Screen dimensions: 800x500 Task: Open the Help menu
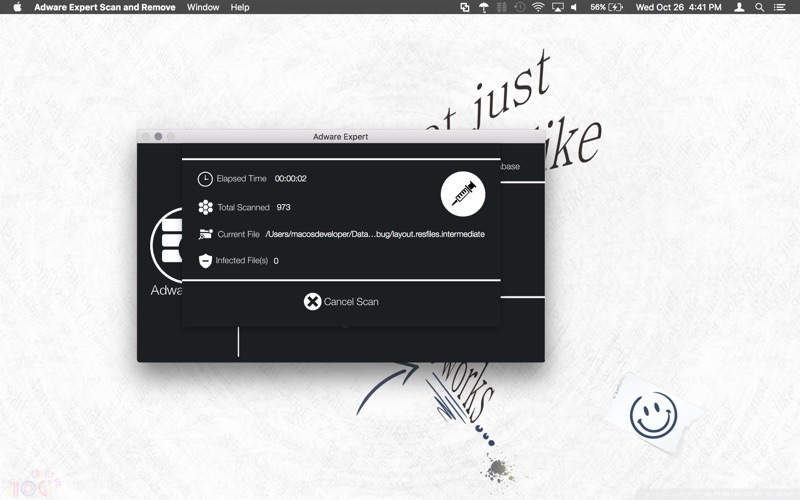pyautogui.click(x=240, y=7)
